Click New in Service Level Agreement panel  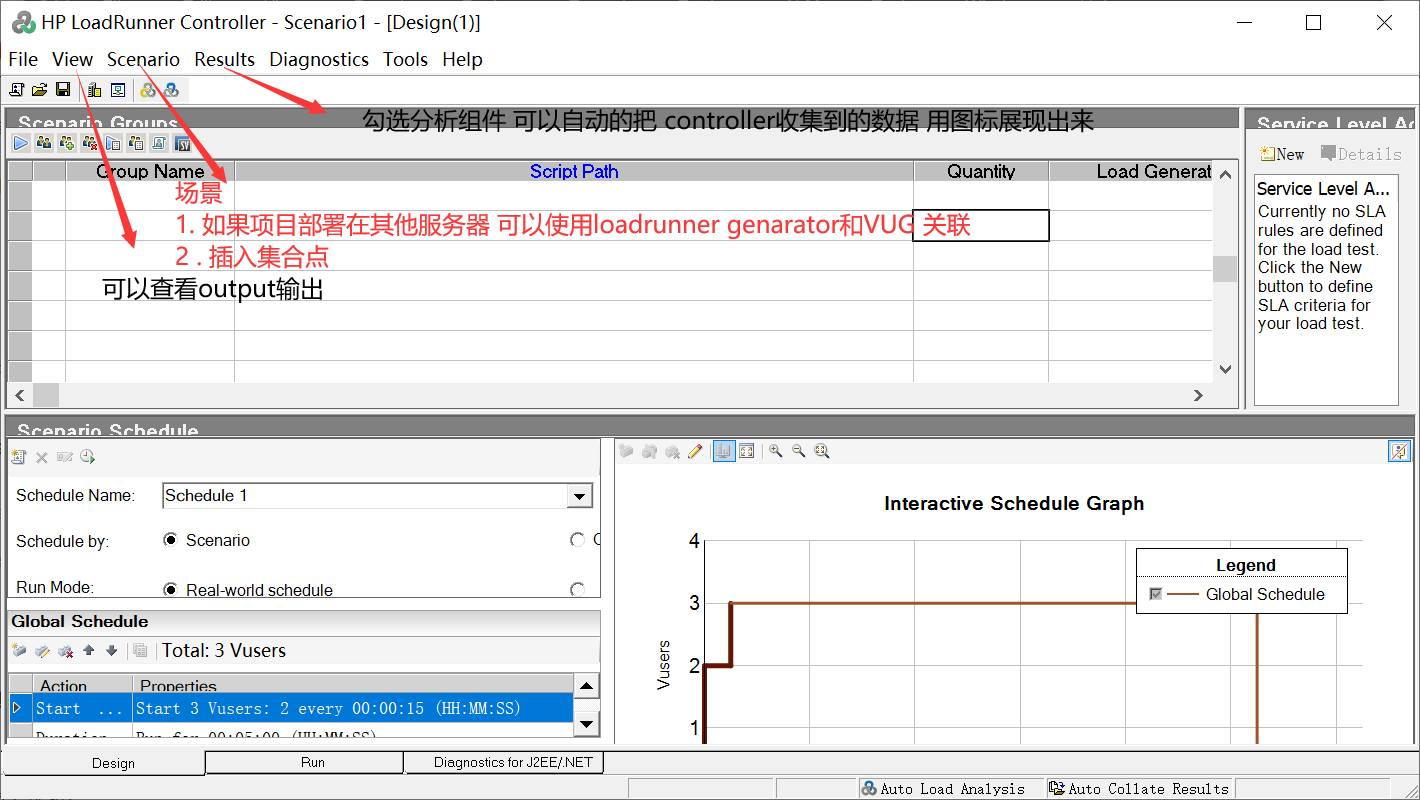pyautogui.click(x=1283, y=154)
